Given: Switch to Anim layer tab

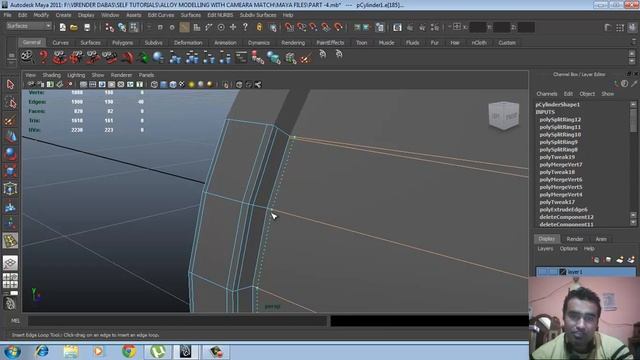Looking at the screenshot, I should [x=601, y=239].
